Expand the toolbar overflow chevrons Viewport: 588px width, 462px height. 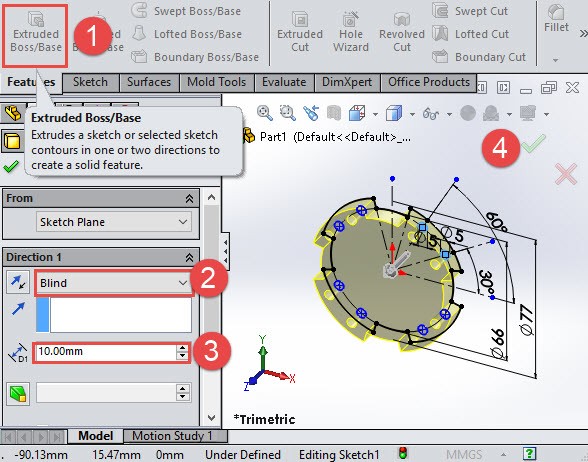tap(583, 34)
